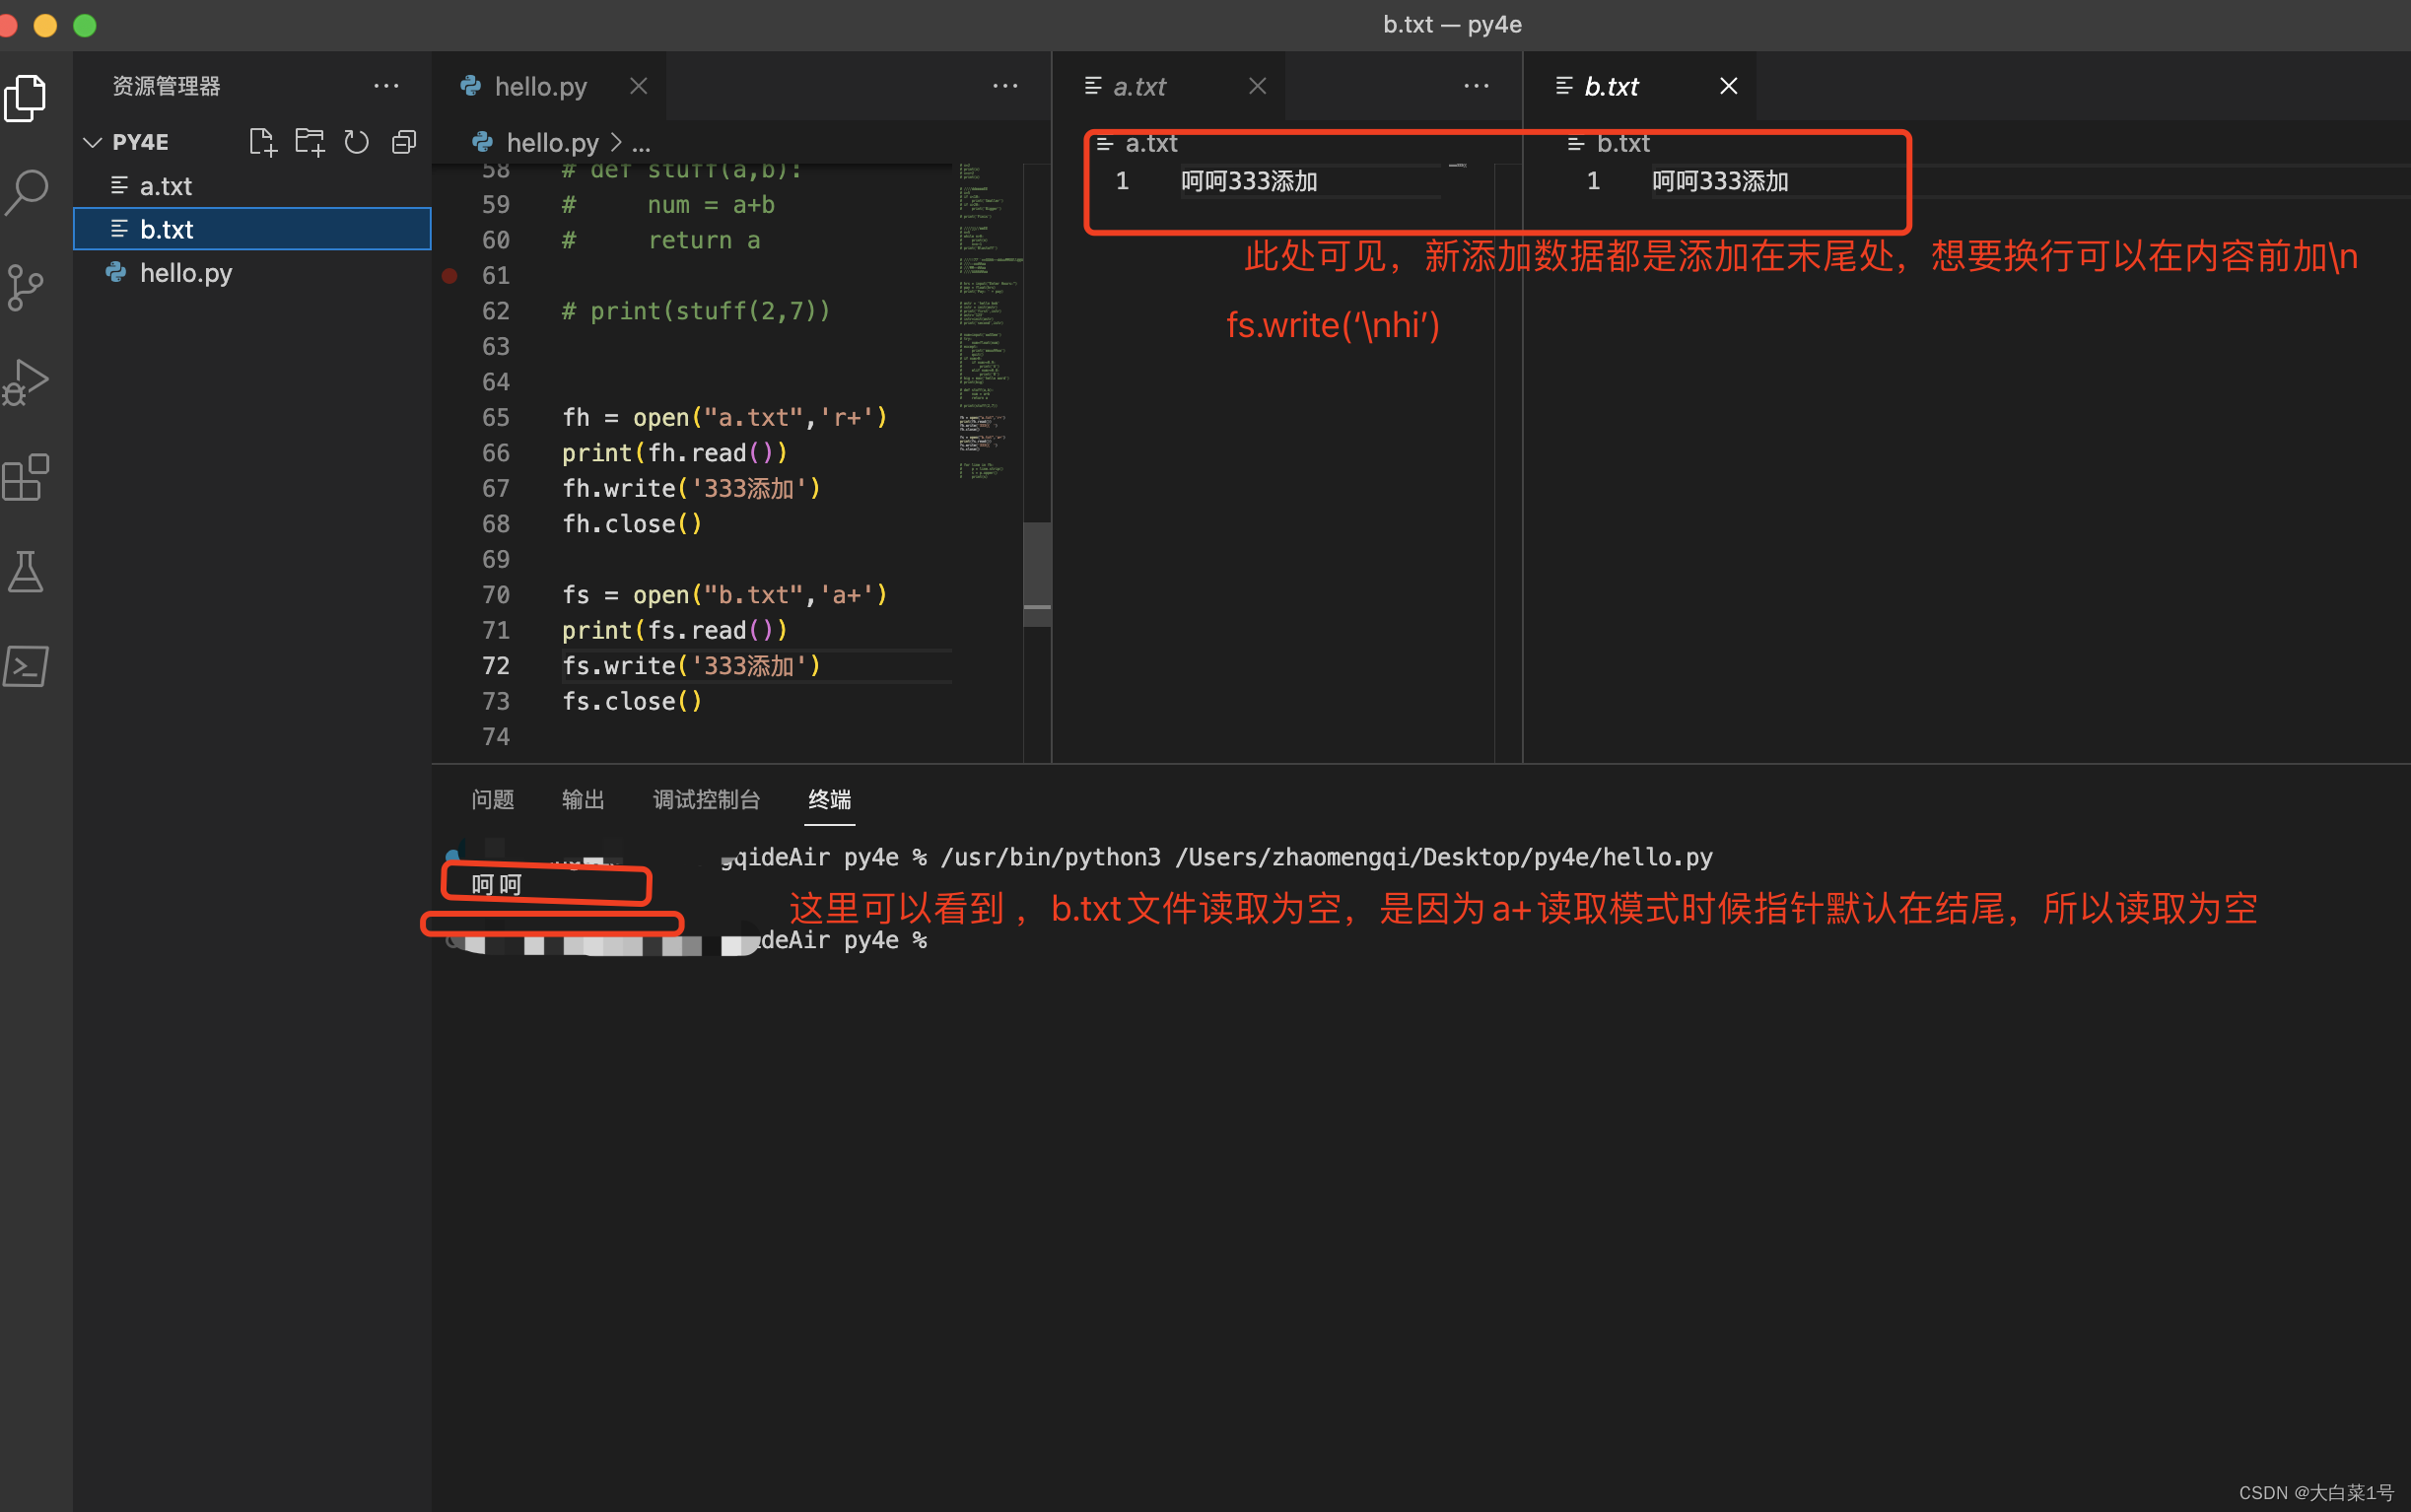Open hello.py from the explorer tree

click(x=252, y=273)
